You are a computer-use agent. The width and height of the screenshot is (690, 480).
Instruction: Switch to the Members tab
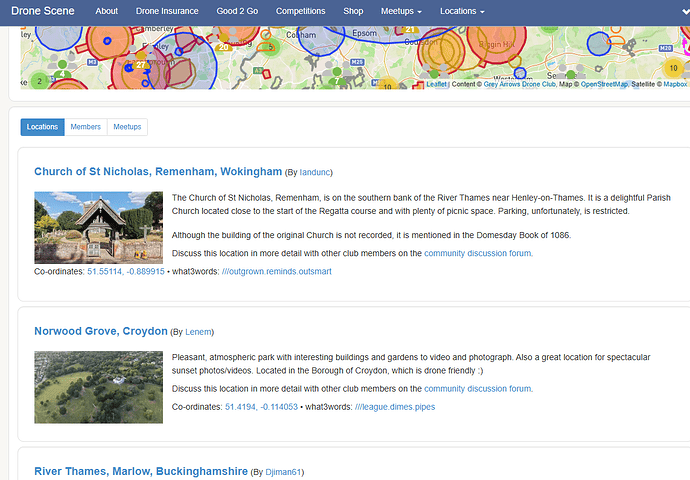[x=85, y=127]
